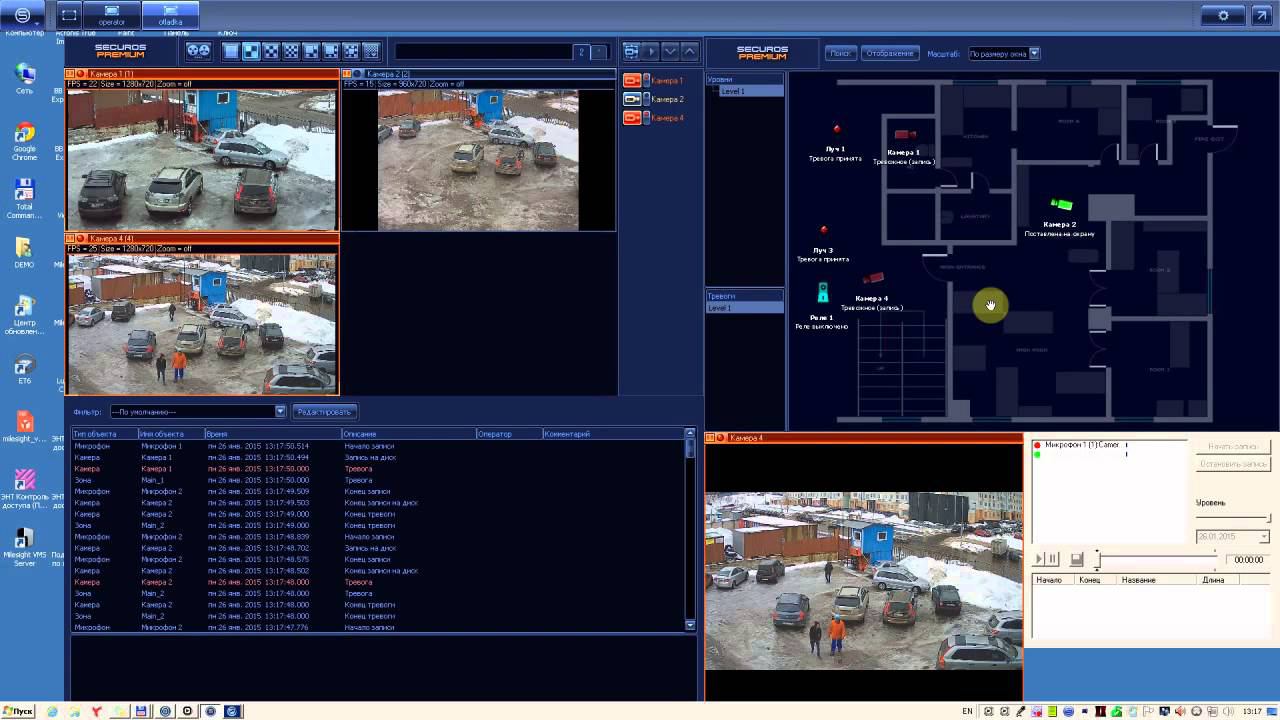Select Микрофон 1 in the audio list

1082,445
